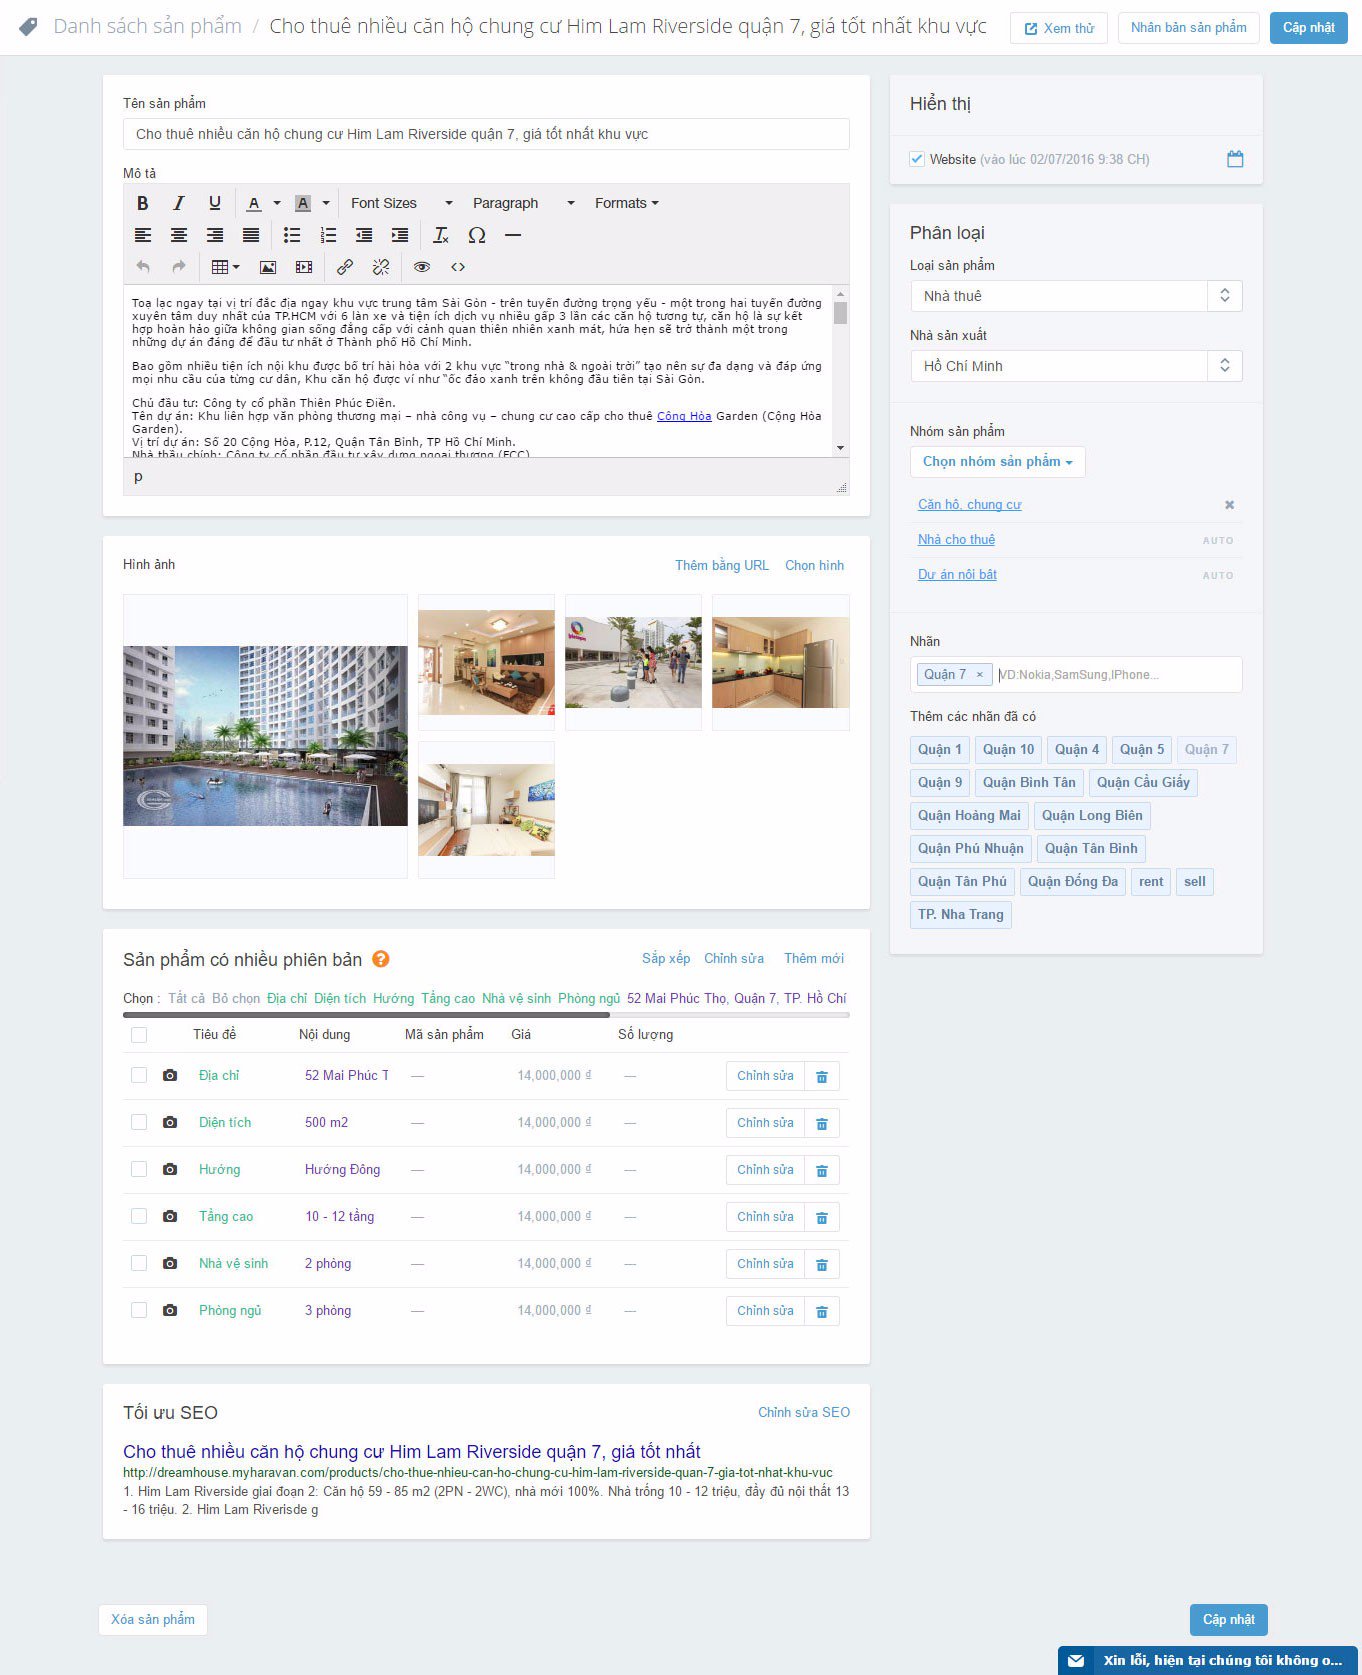
Task: Insert special character omega icon
Action: click(477, 235)
